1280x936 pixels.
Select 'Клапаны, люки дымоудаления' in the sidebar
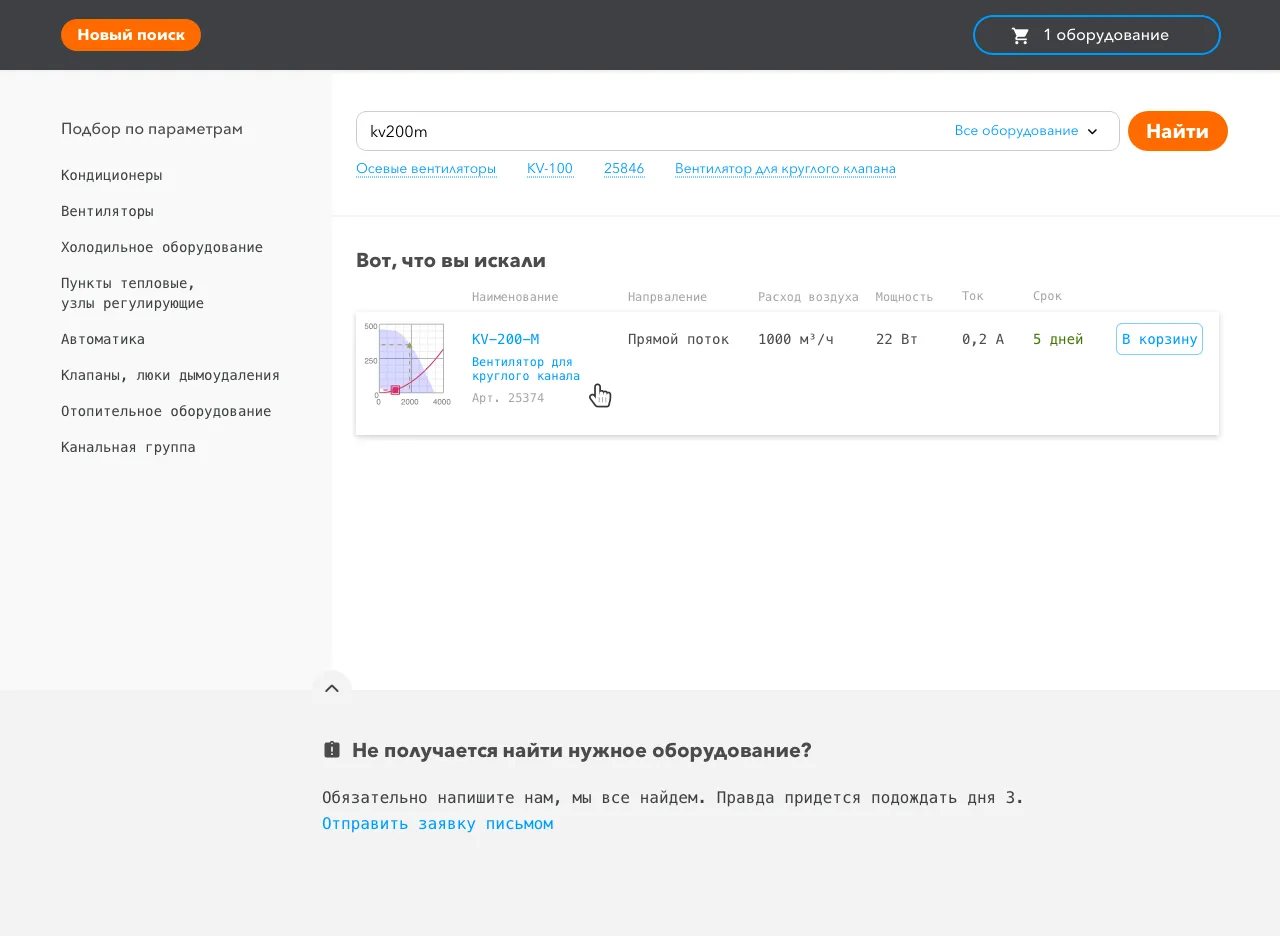170,375
